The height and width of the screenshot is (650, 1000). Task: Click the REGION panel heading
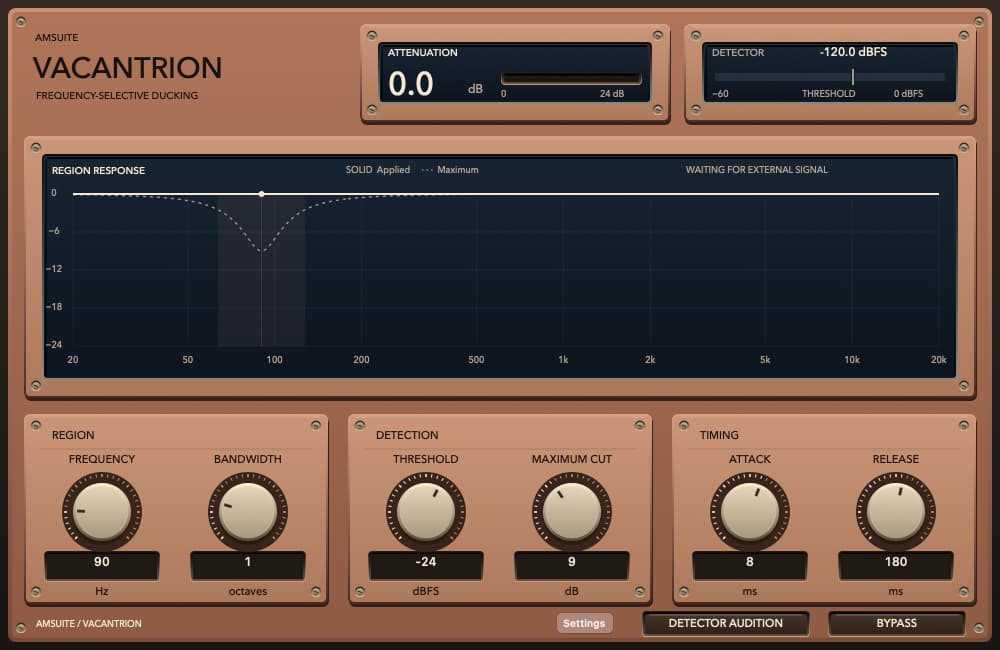tap(73, 435)
